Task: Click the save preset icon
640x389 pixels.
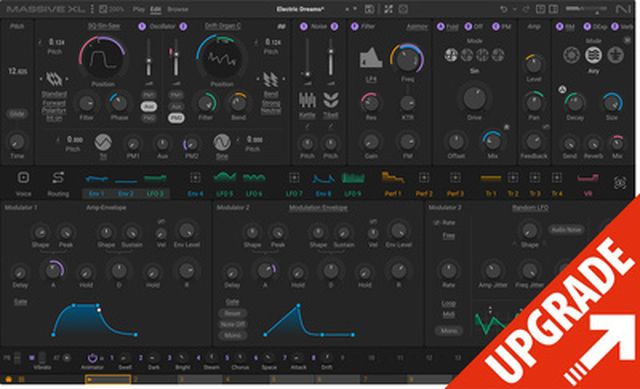Action: click(x=369, y=9)
